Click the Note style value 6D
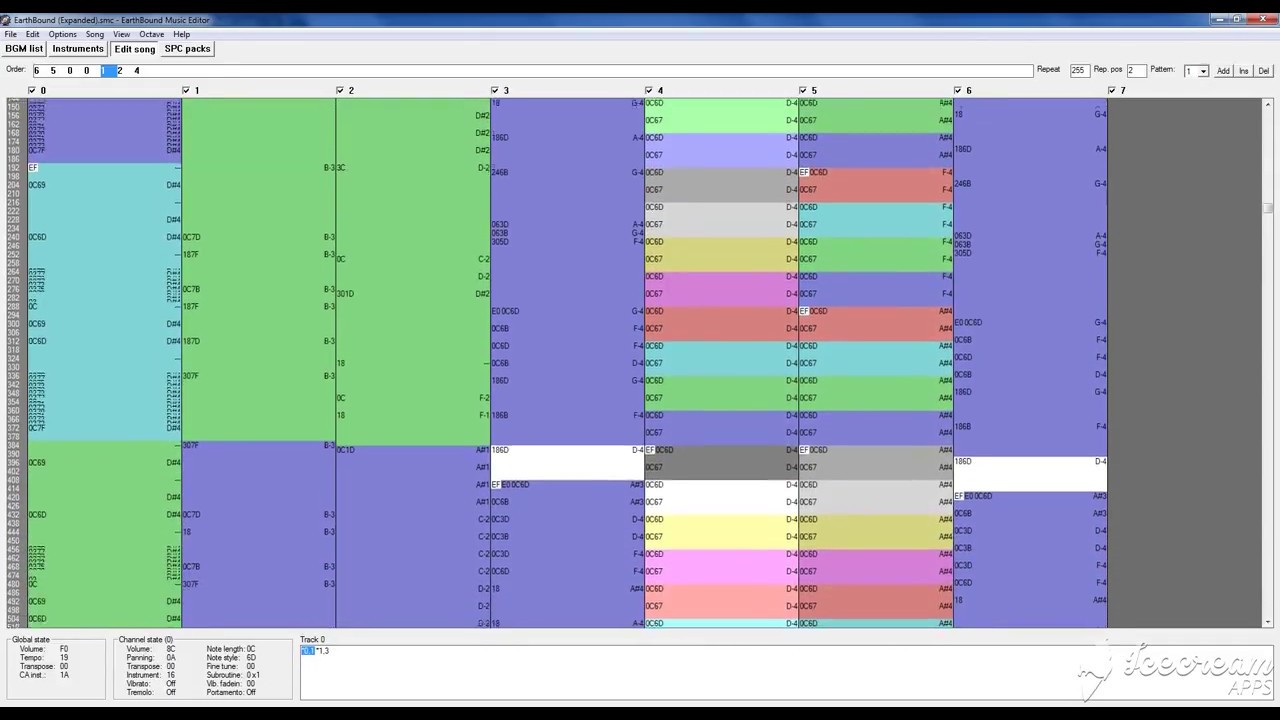The width and height of the screenshot is (1280, 720). click(x=251, y=657)
